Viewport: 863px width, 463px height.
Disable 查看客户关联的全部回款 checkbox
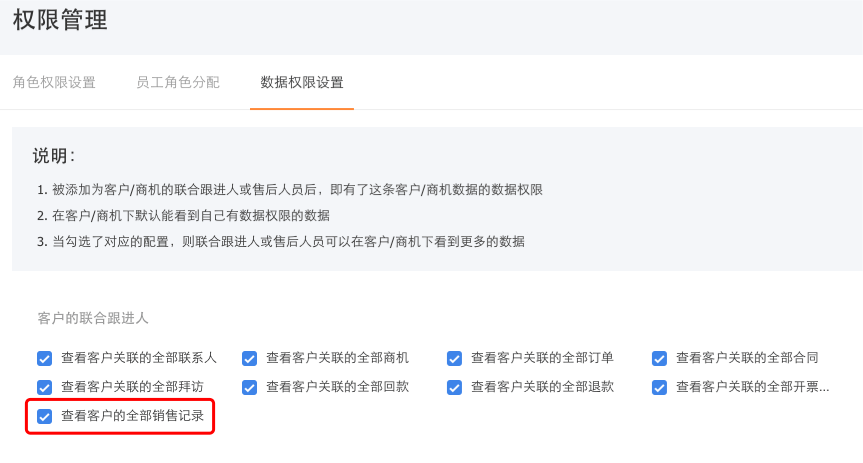pyautogui.click(x=249, y=387)
